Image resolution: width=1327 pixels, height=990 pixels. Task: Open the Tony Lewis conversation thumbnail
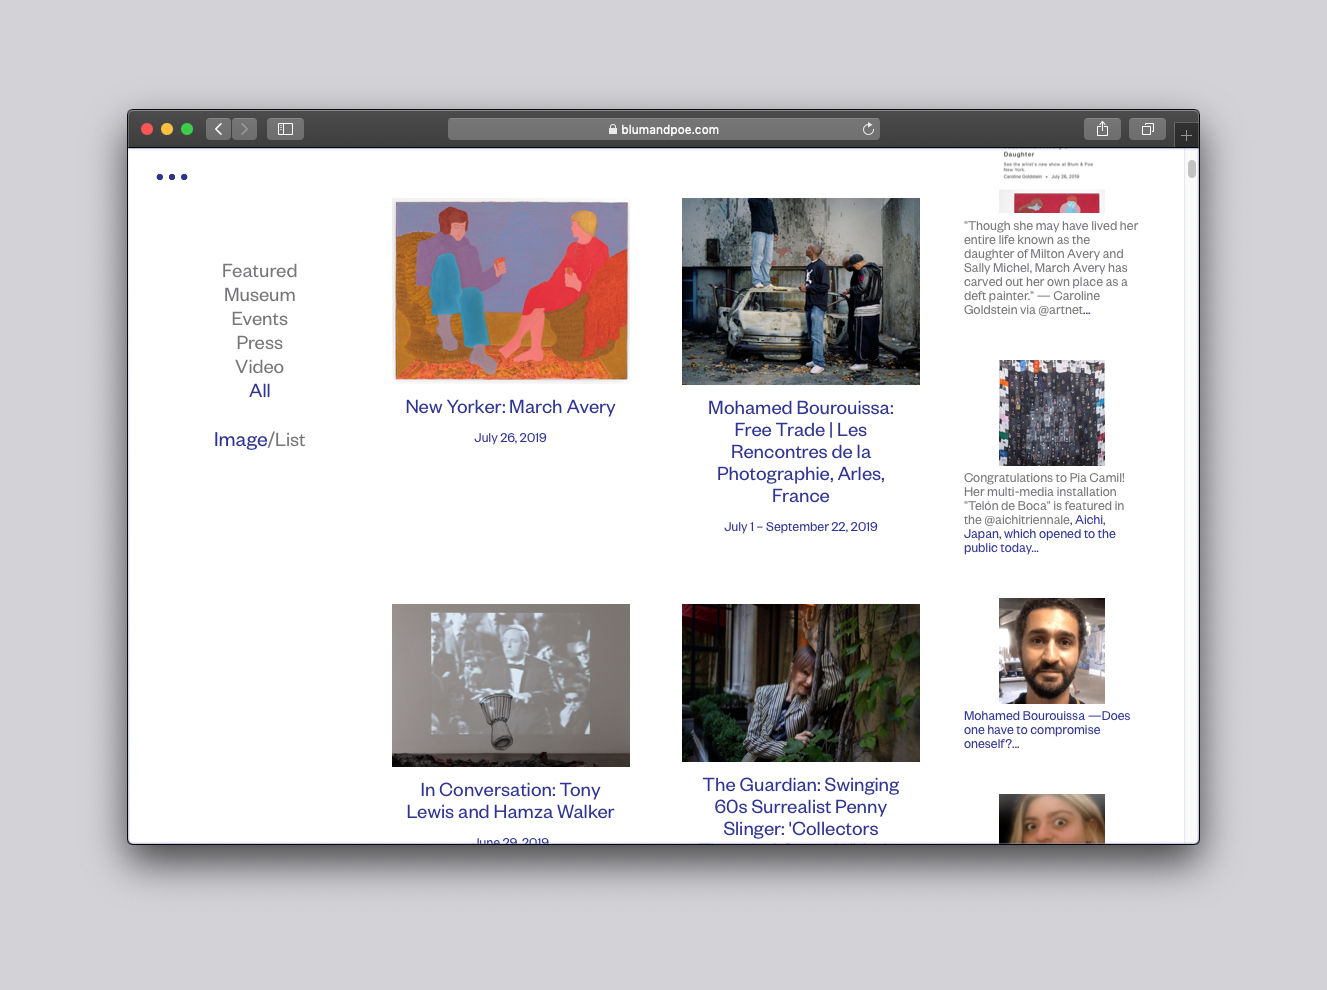coord(510,685)
